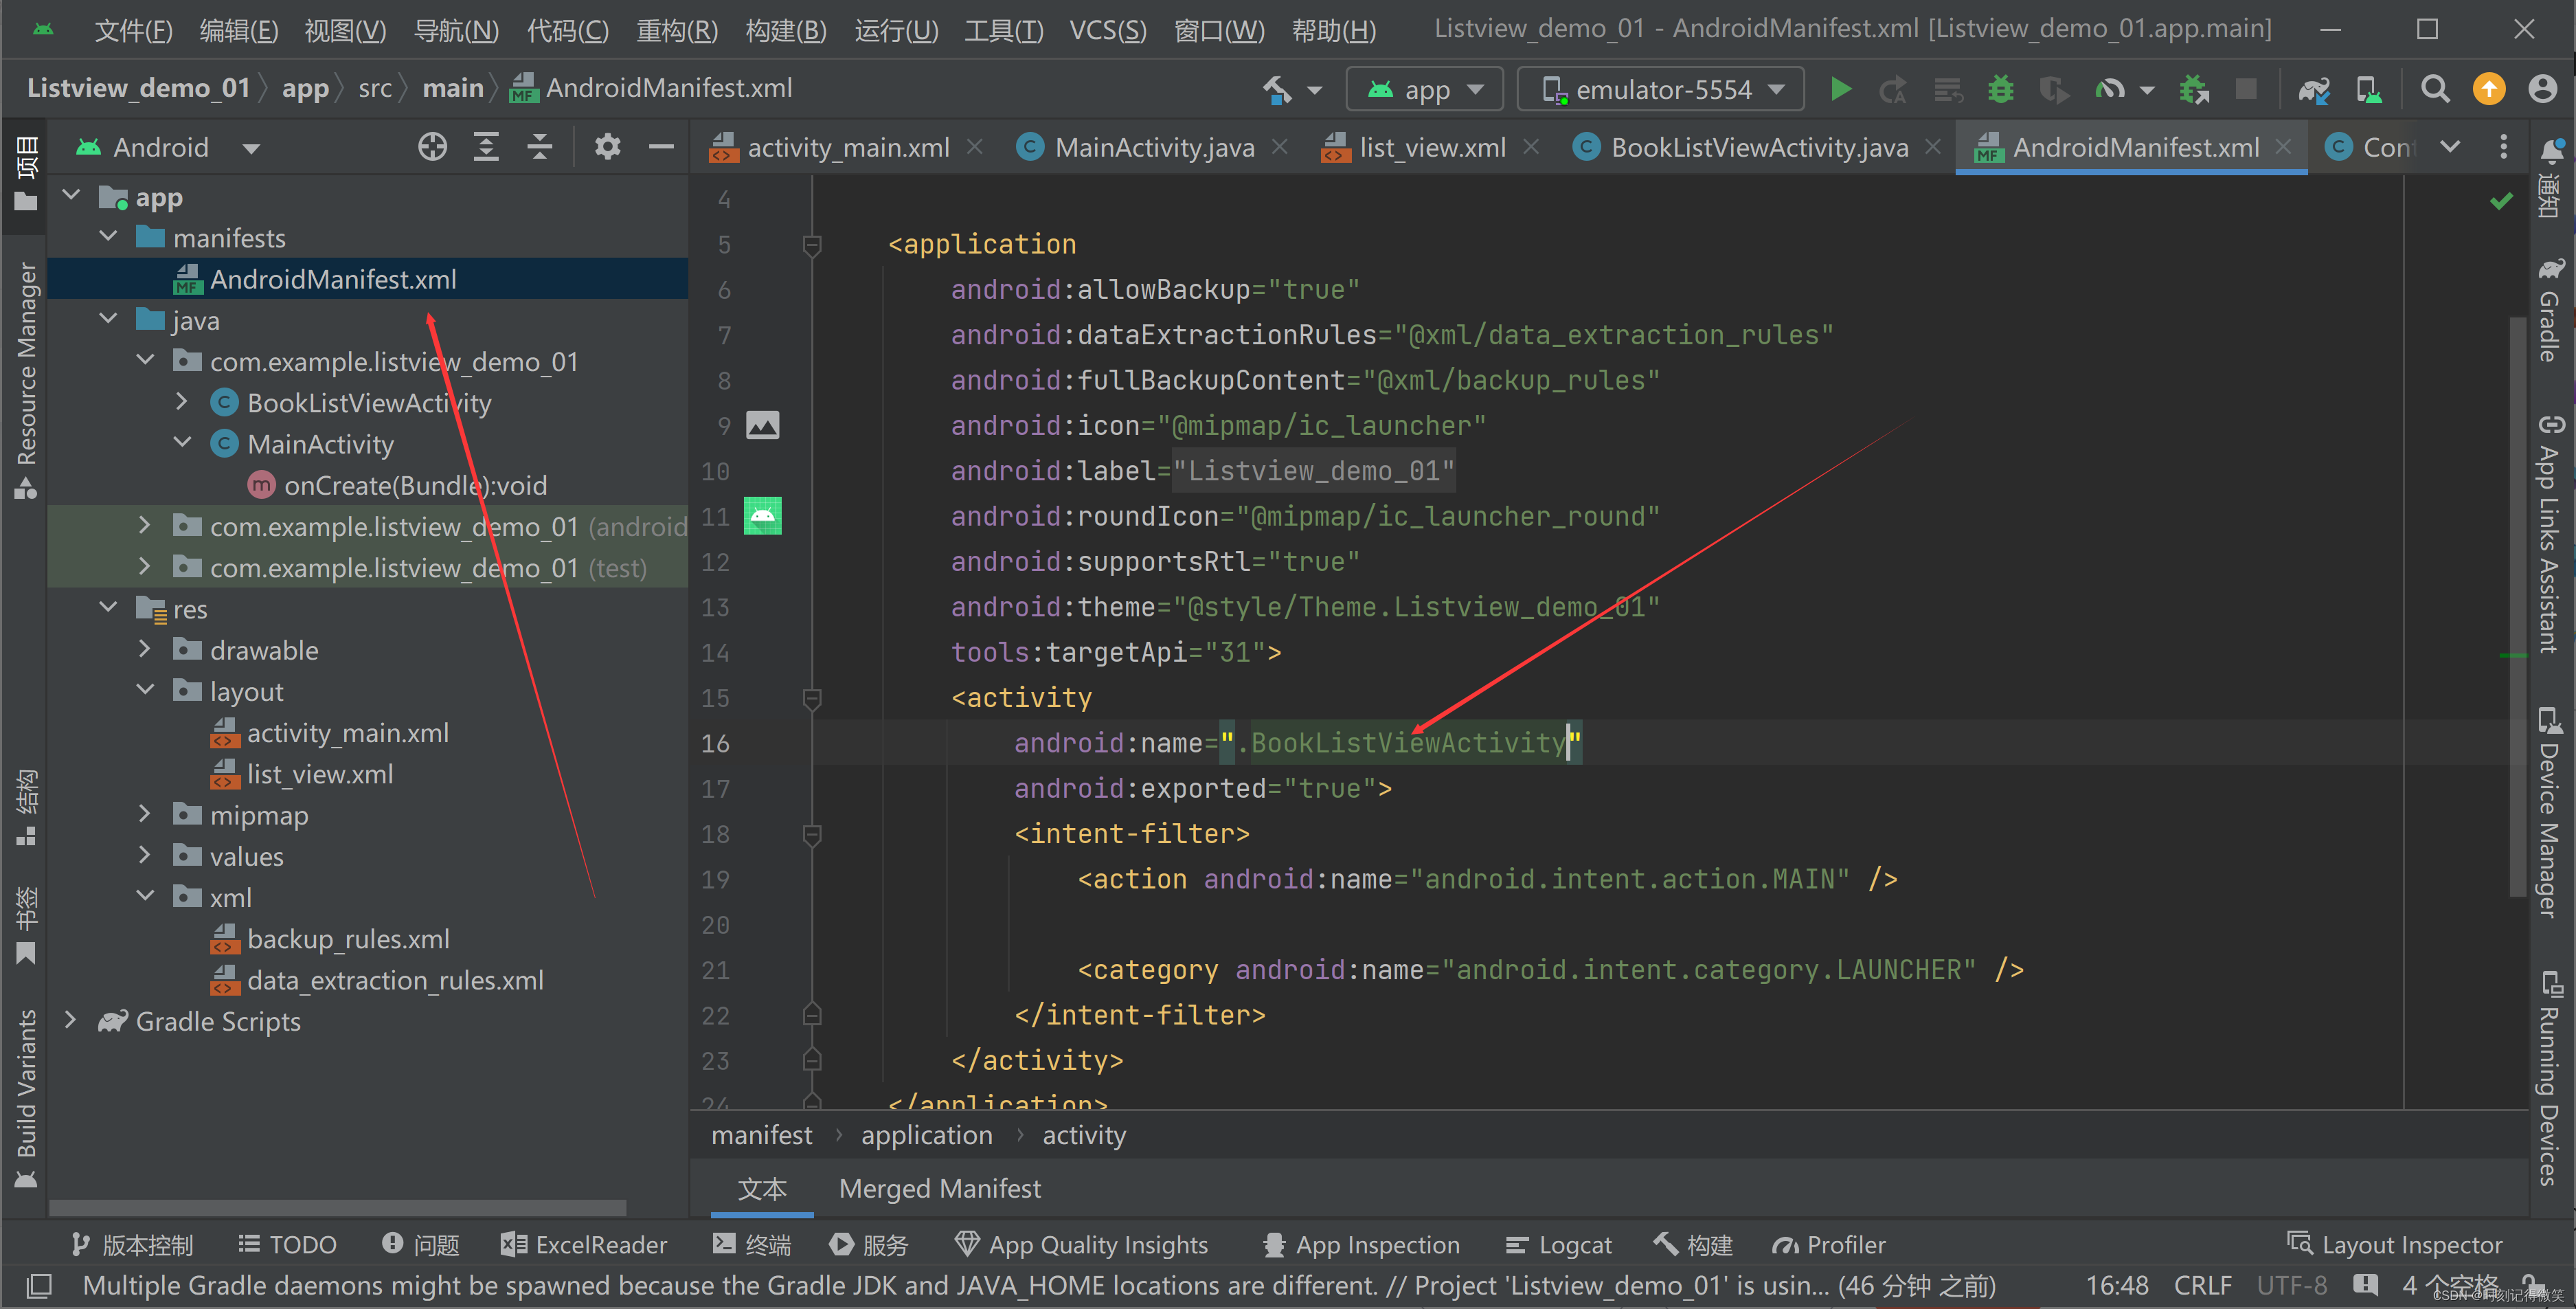Open the 终端 terminal tool window
The height and width of the screenshot is (1309, 2576).
tap(752, 1245)
